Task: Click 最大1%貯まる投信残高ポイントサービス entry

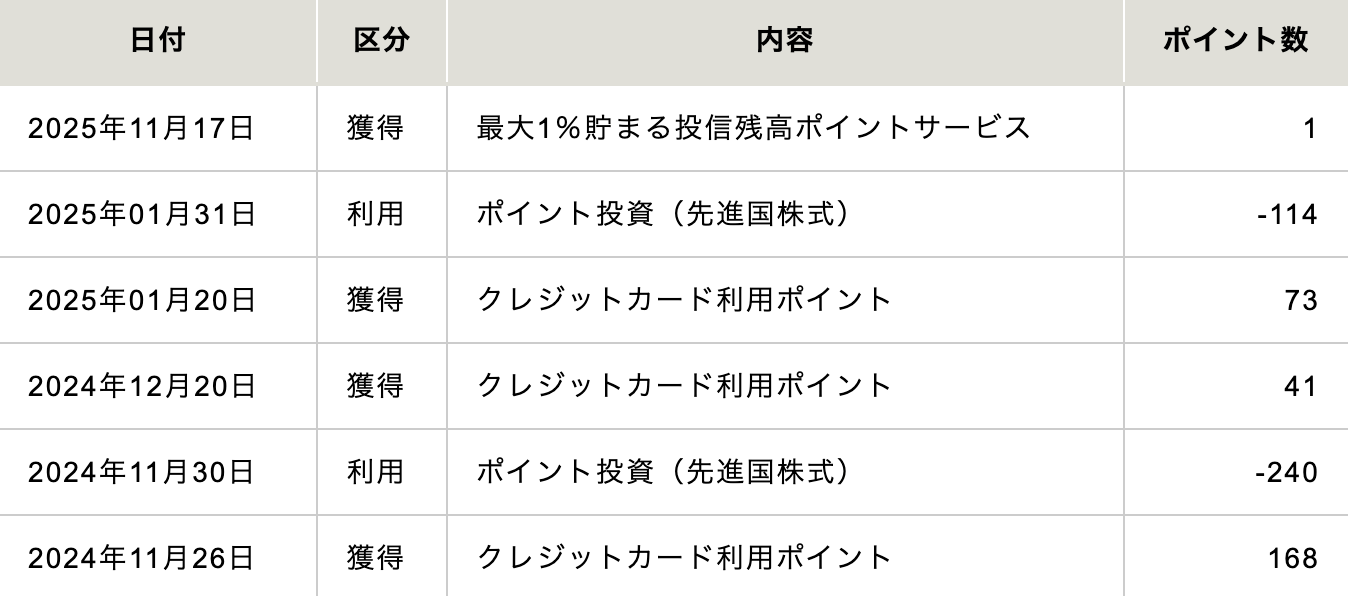Action: click(753, 128)
